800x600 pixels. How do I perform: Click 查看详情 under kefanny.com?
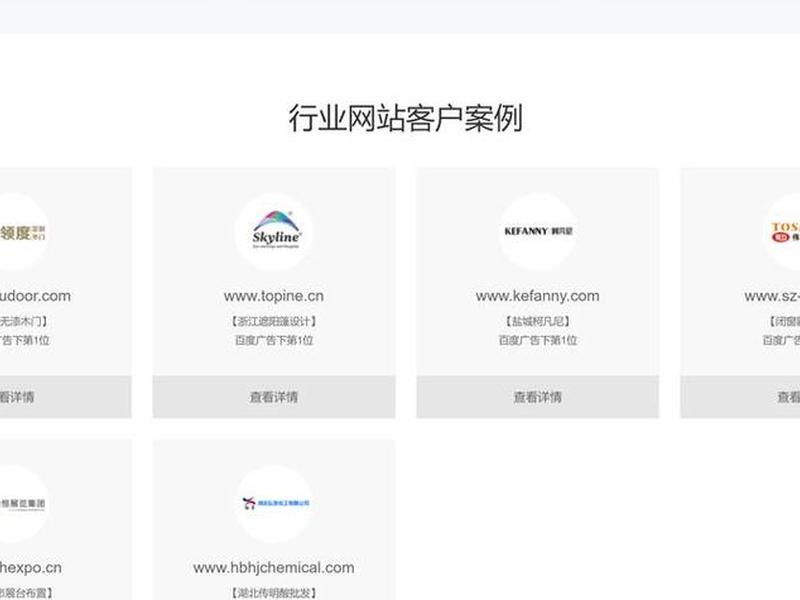538,397
